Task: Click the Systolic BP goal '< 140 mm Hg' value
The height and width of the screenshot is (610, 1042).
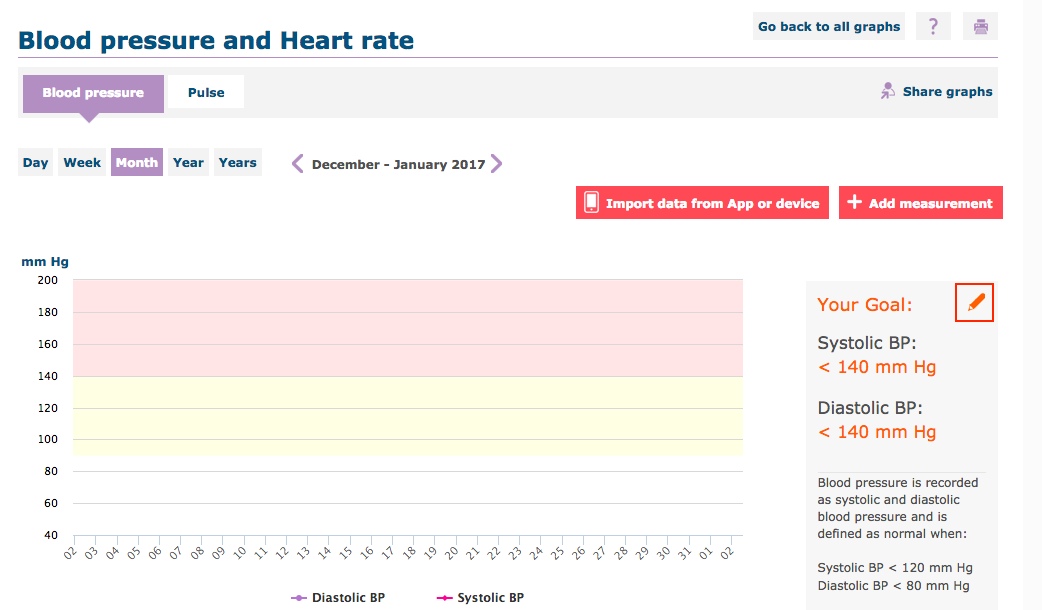Action: pyautogui.click(x=877, y=367)
